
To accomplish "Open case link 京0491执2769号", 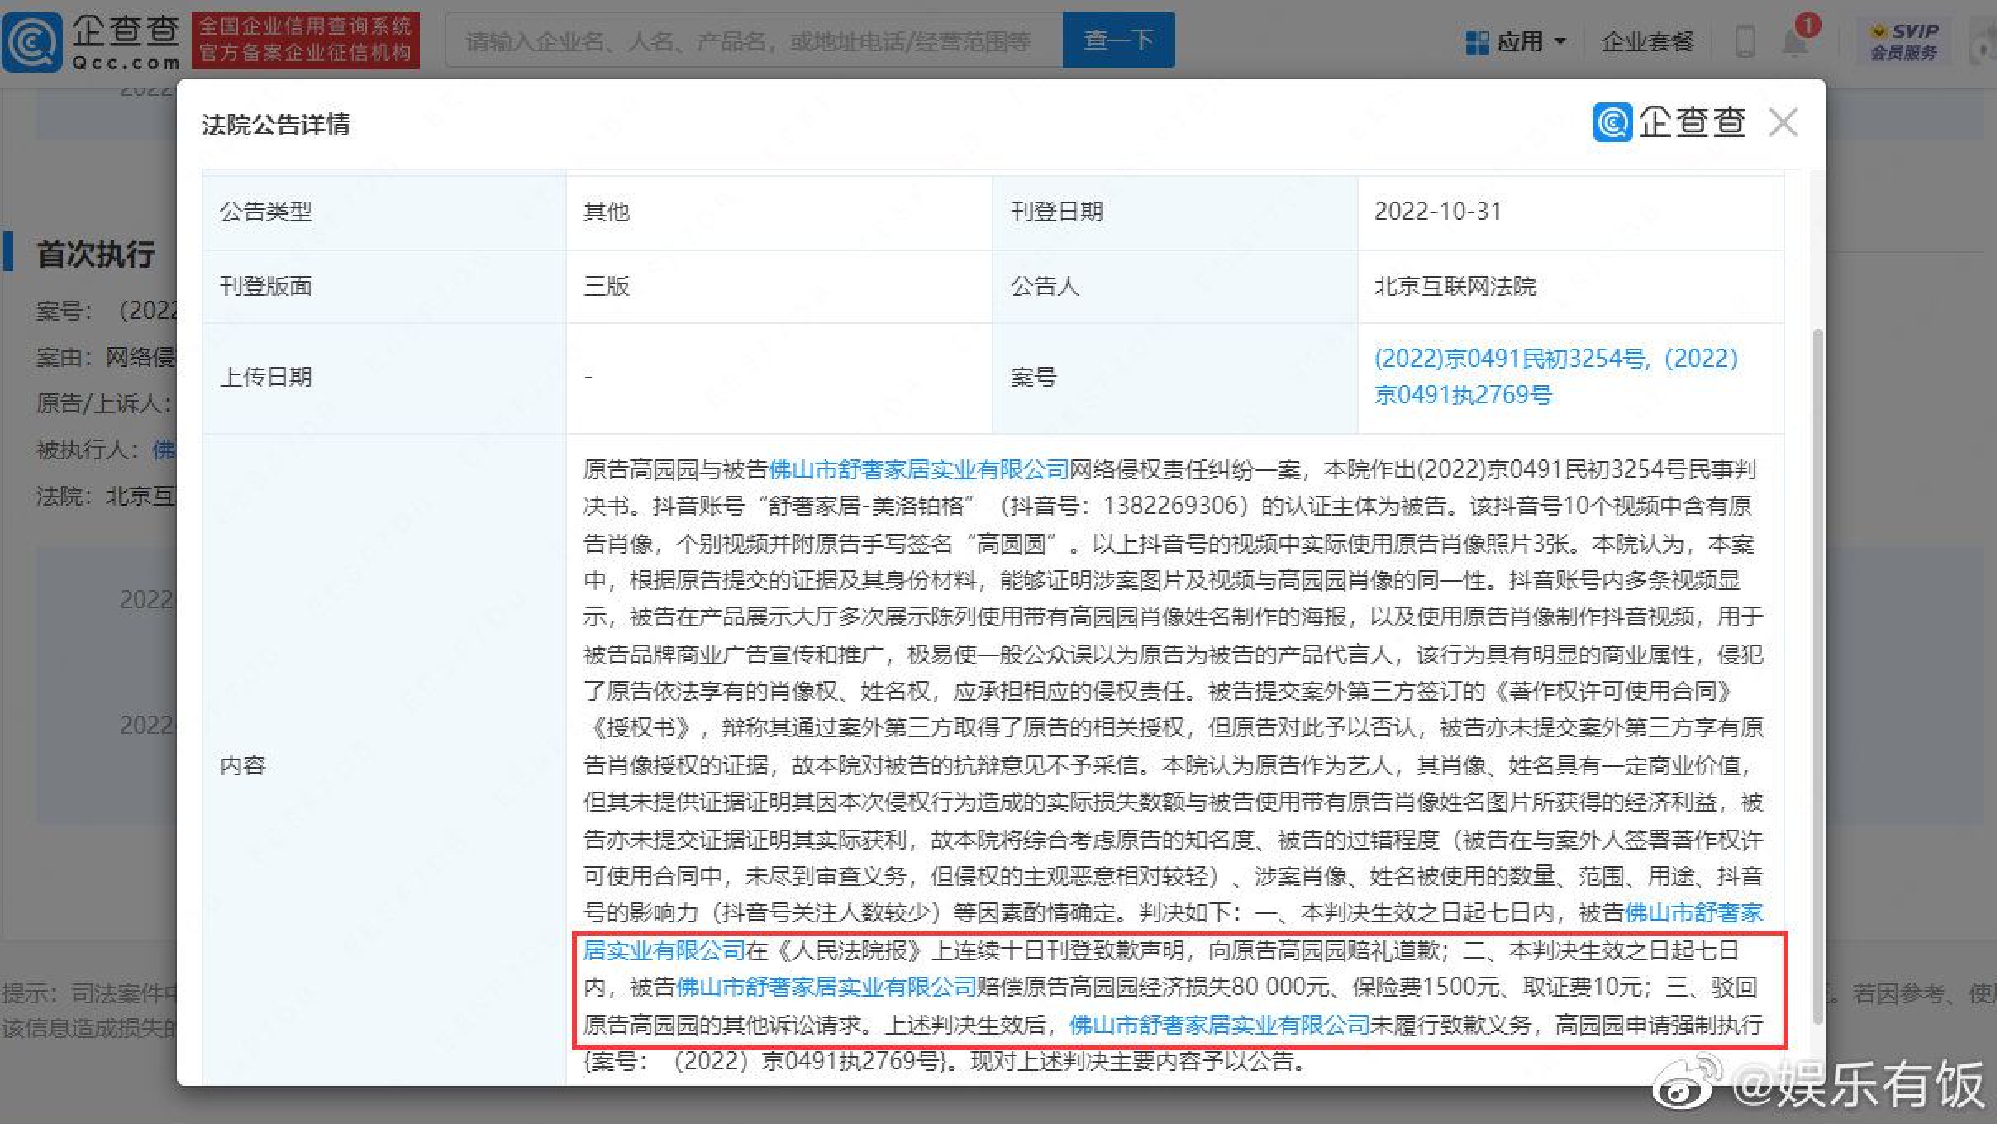I will [x=1463, y=395].
